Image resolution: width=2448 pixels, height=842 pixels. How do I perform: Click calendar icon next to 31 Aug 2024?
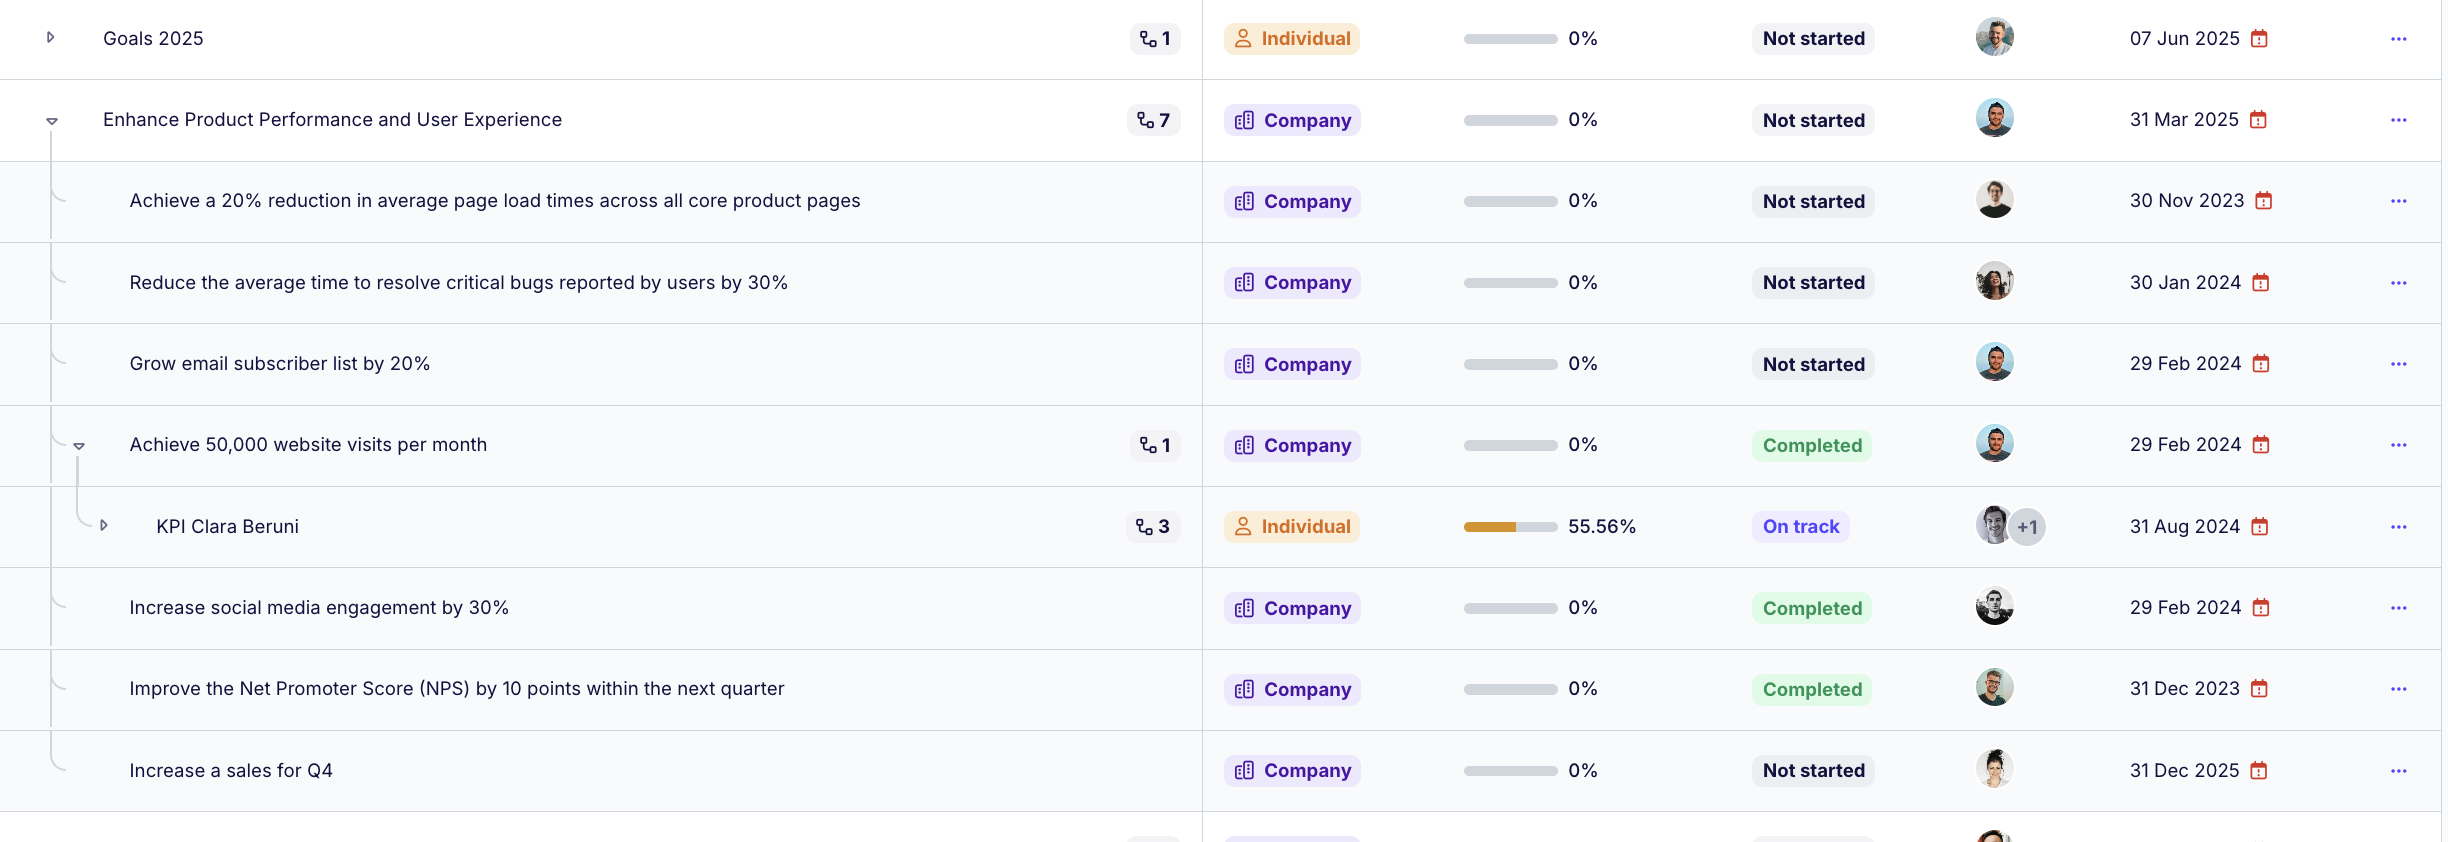tap(2260, 527)
